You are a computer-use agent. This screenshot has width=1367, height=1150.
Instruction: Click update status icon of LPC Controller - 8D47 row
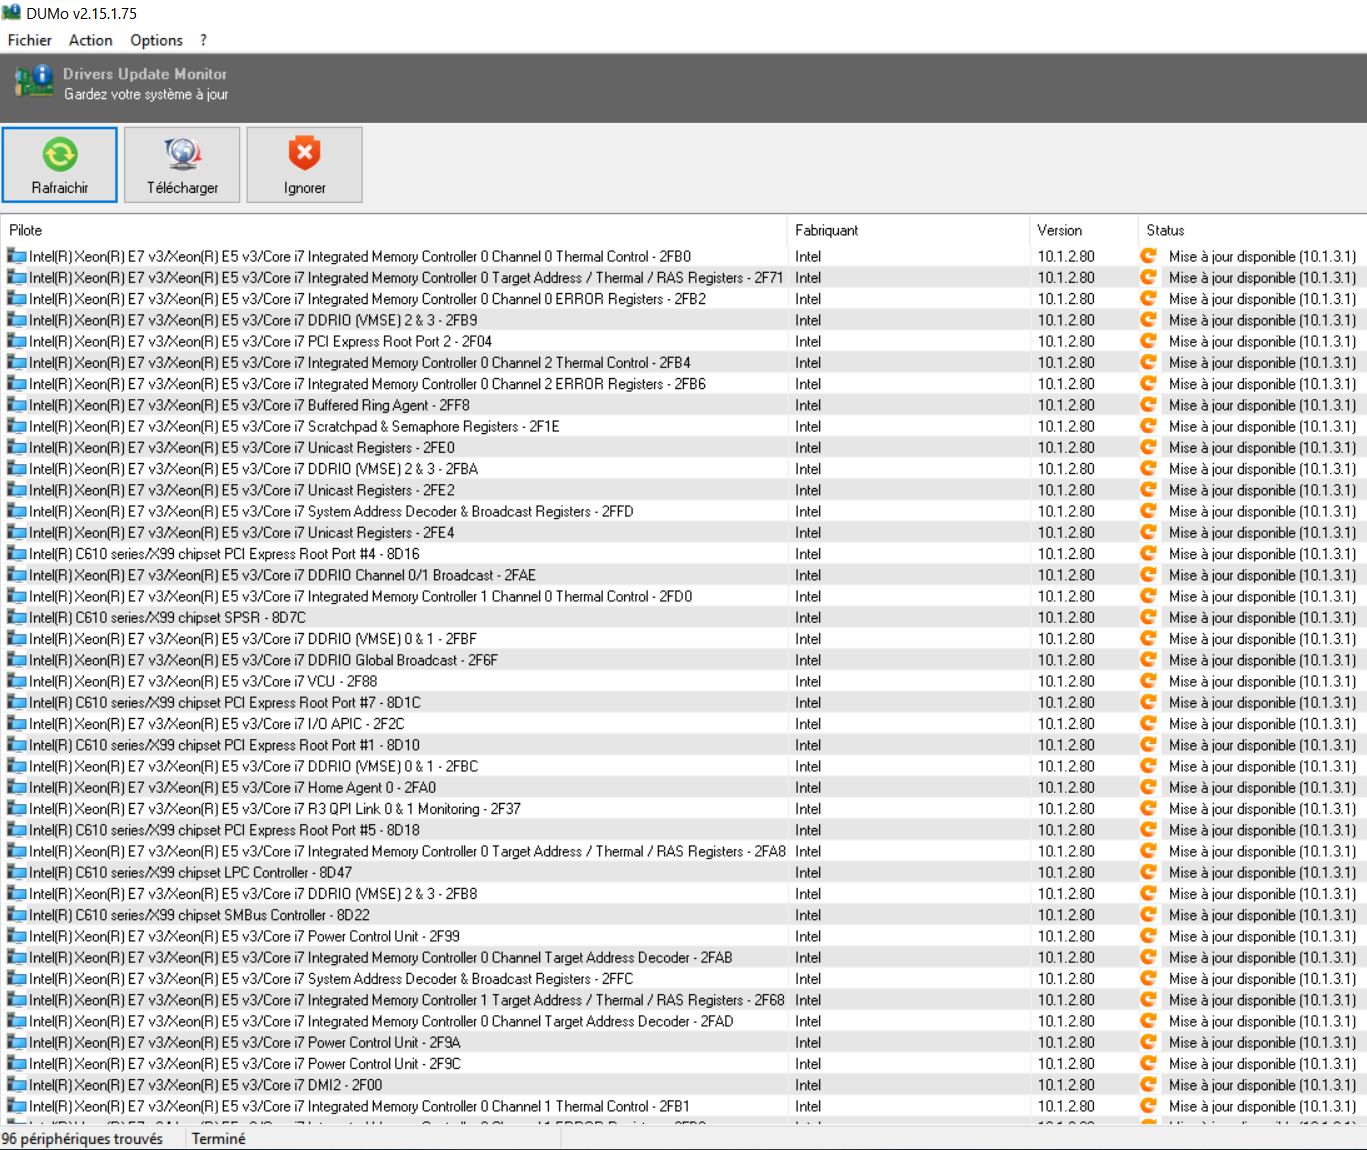[1149, 873]
